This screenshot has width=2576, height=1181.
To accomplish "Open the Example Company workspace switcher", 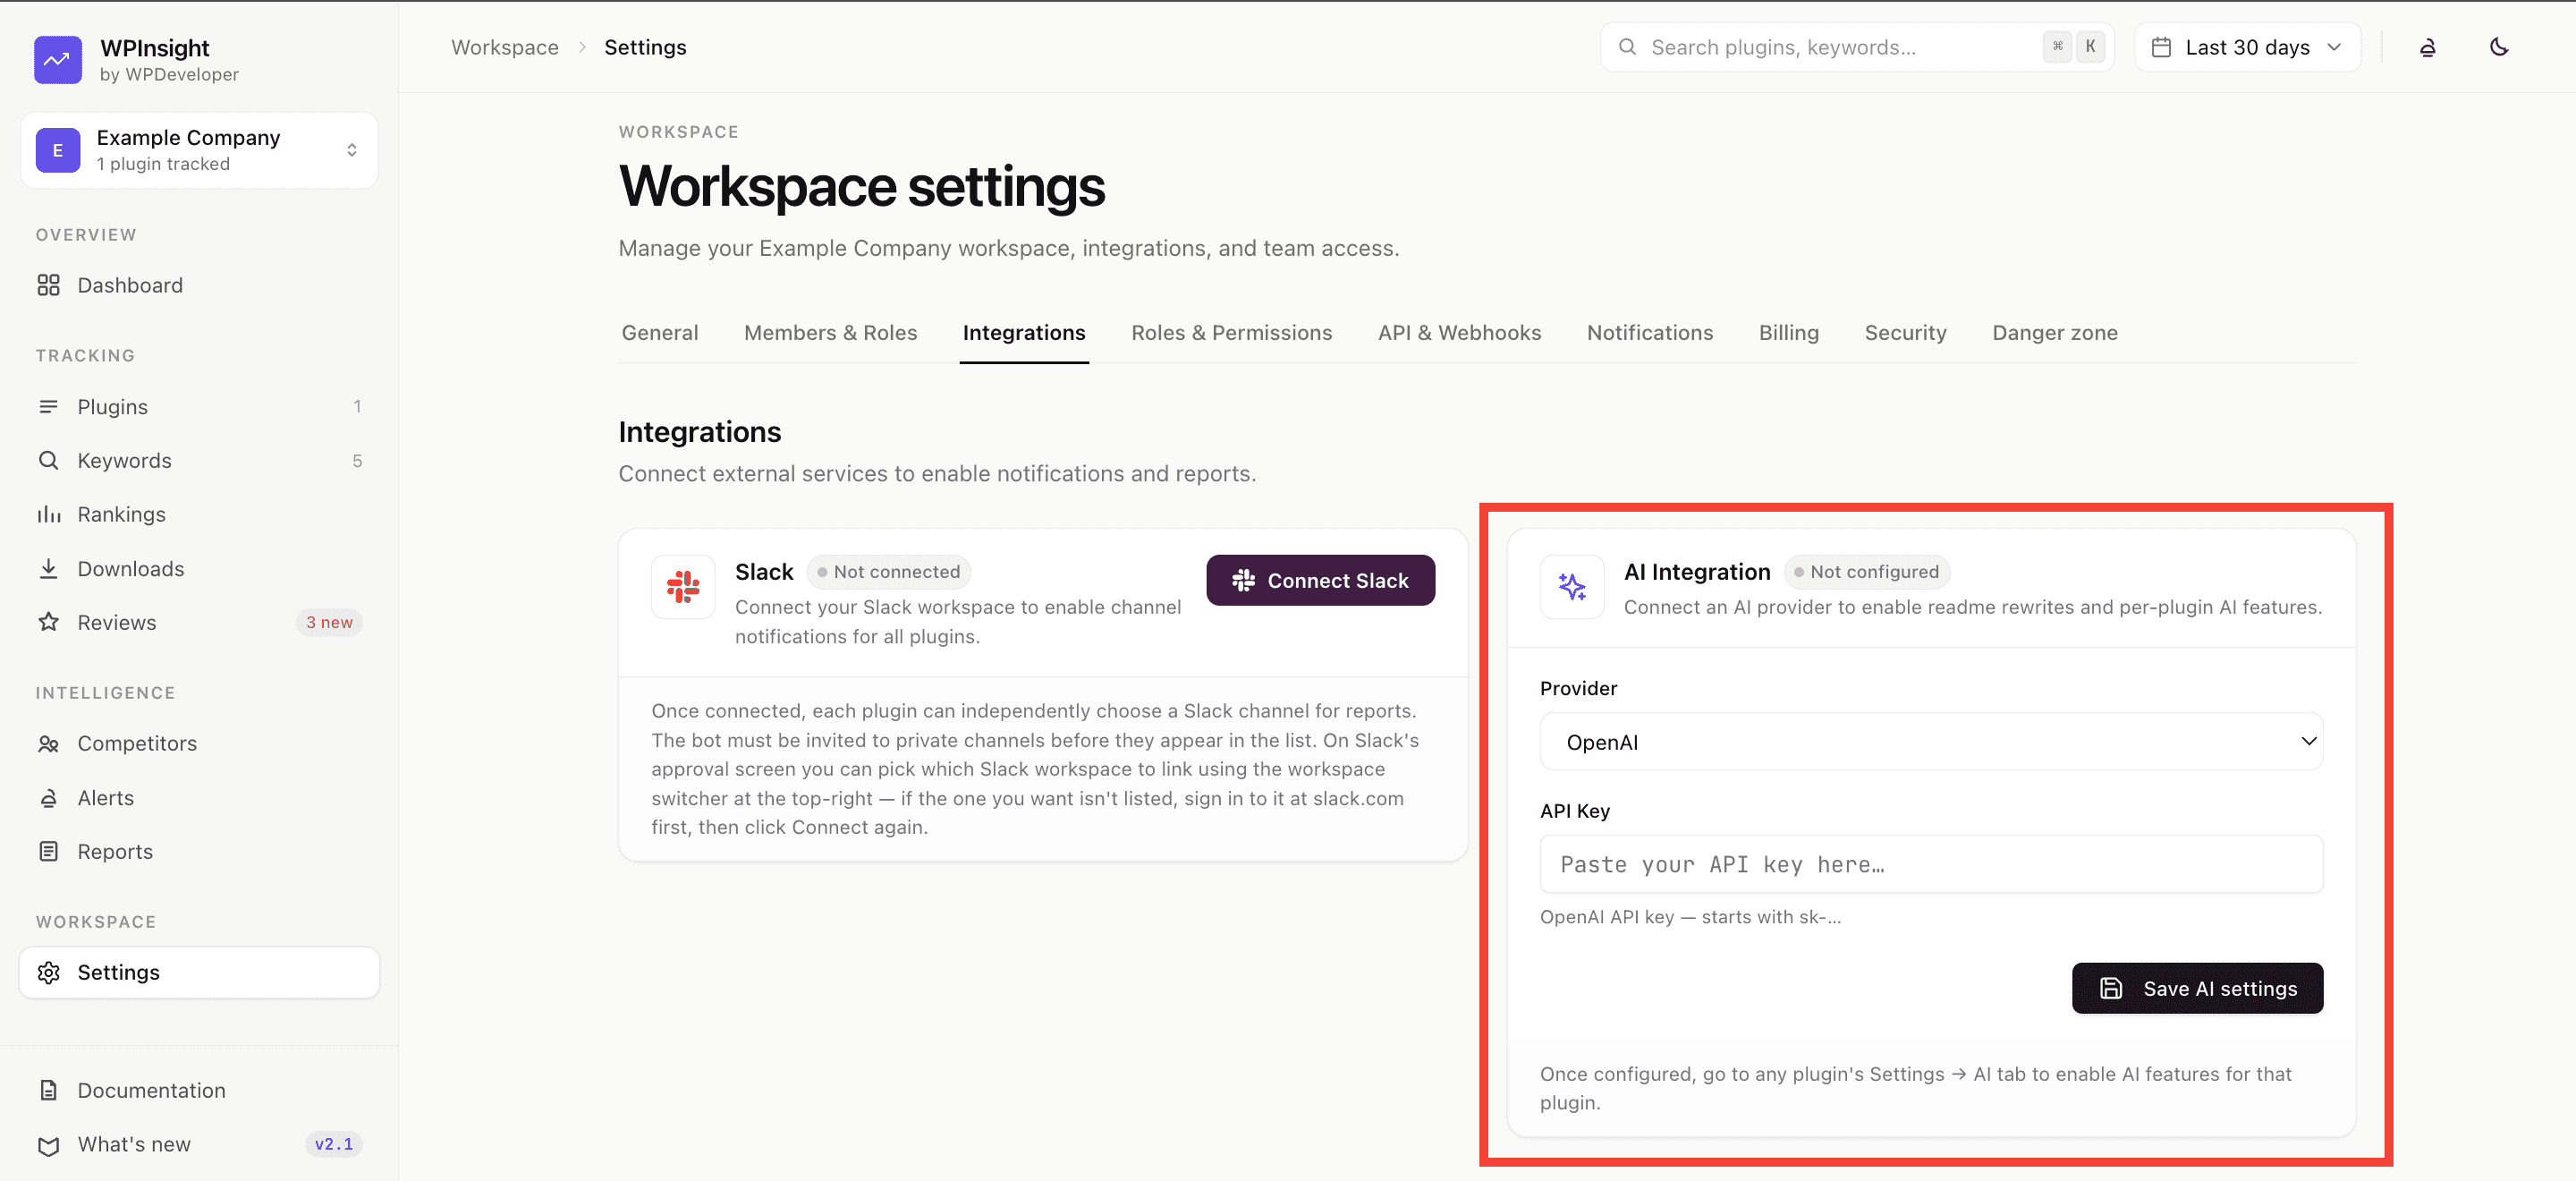I will (x=199, y=150).
